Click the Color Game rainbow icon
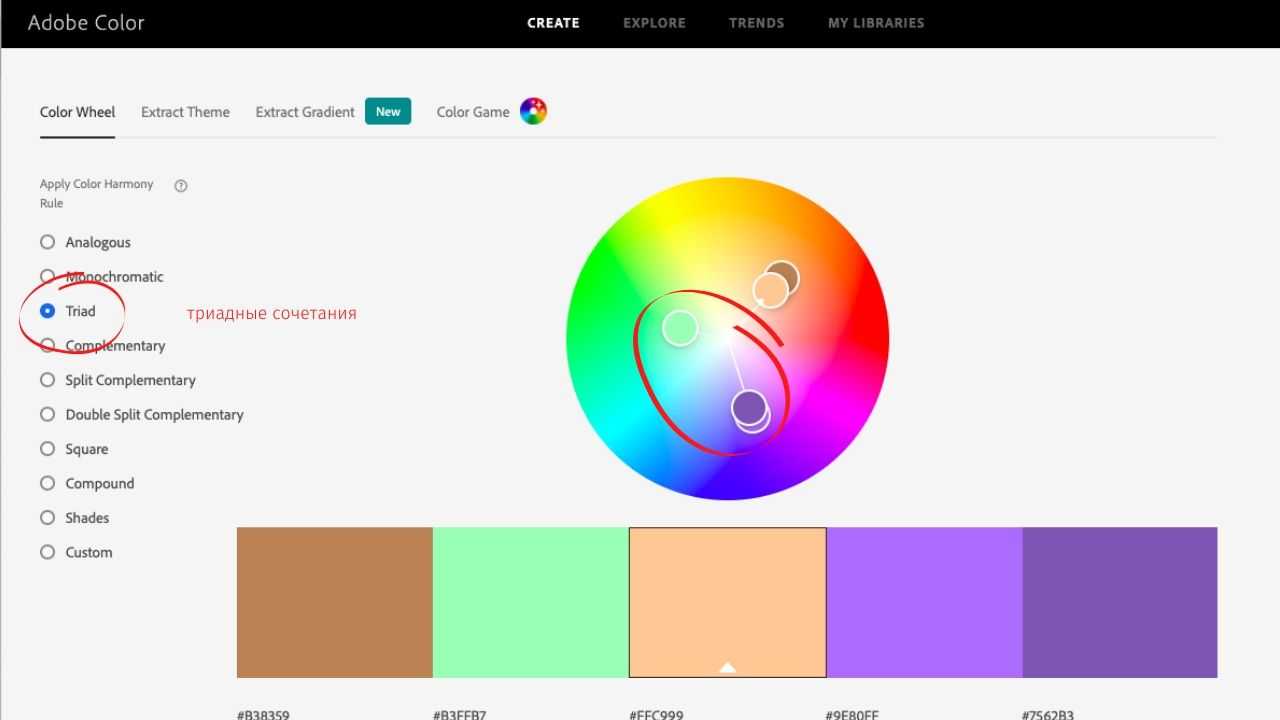Screen dimensions: 1280x720 [x=533, y=112]
